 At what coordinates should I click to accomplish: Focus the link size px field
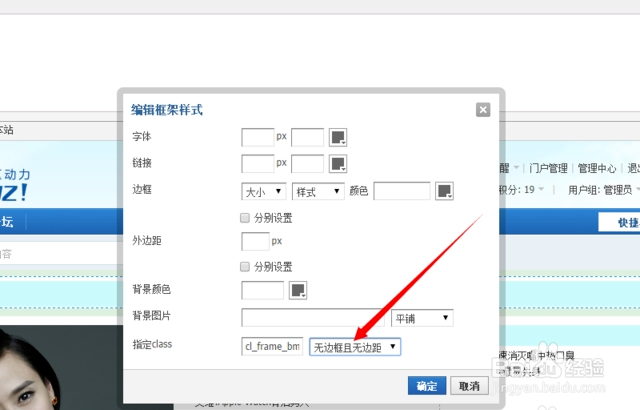click(258, 164)
